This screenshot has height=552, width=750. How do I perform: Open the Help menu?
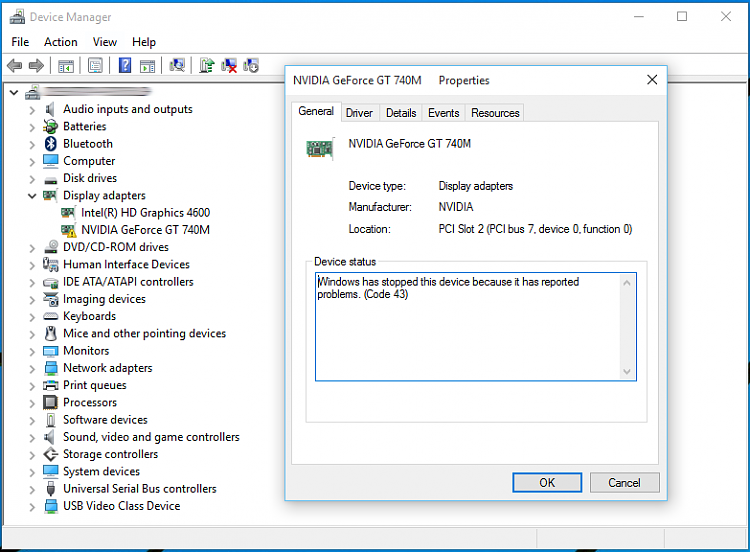pyautogui.click(x=144, y=42)
